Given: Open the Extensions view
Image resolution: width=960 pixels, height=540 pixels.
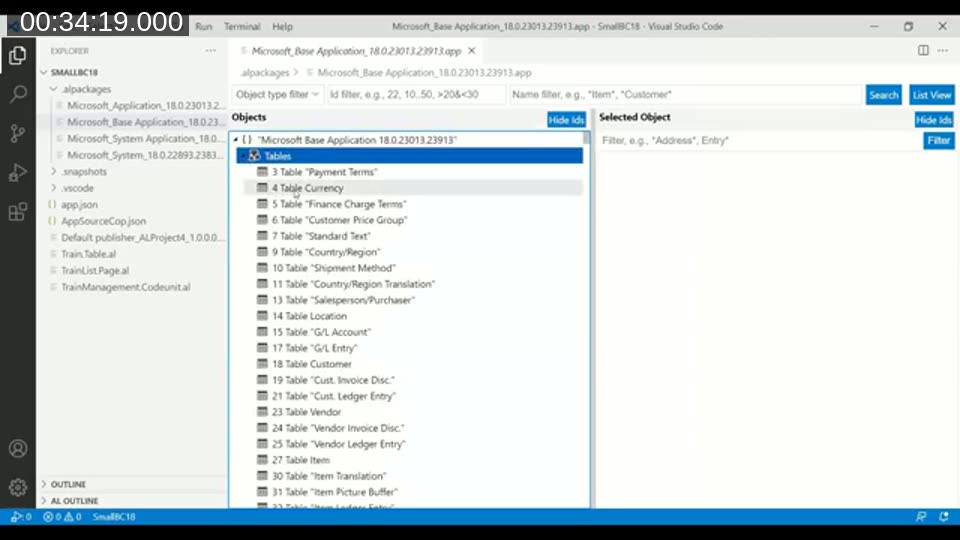Looking at the screenshot, I should click(x=18, y=212).
